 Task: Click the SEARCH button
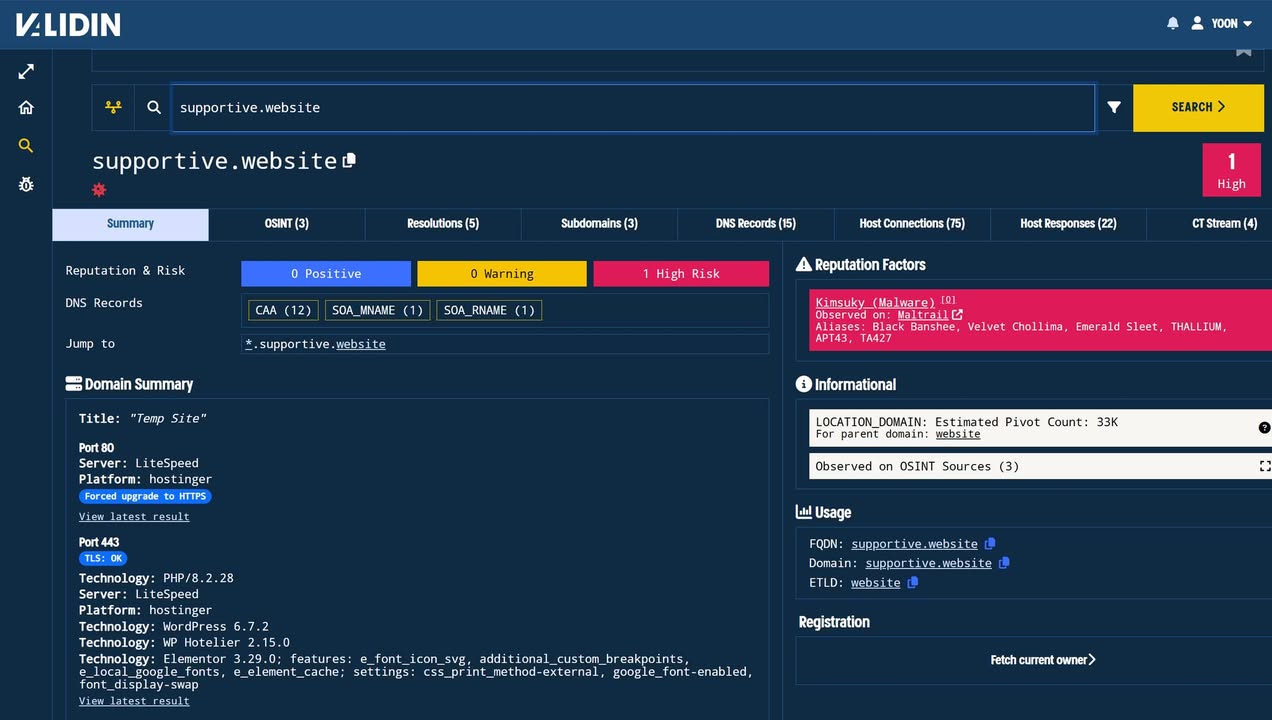pos(1198,107)
